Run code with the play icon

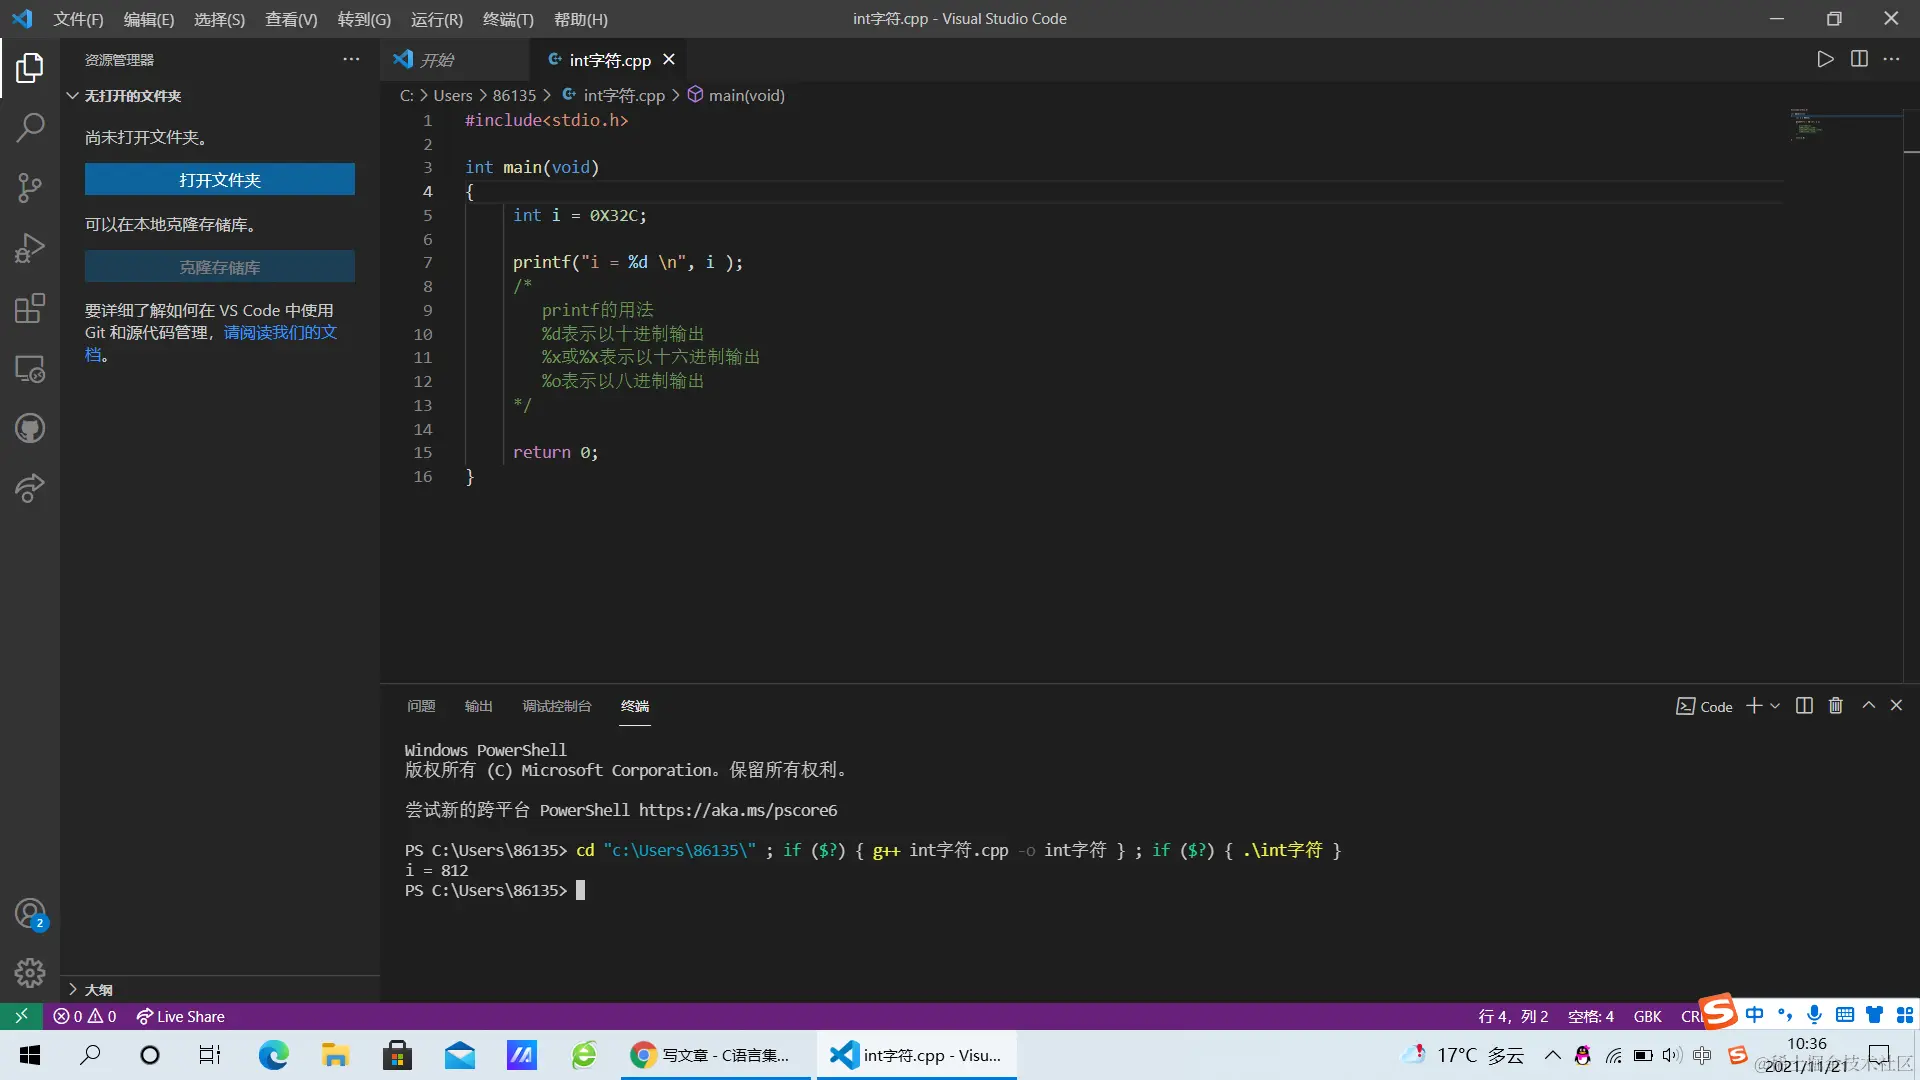click(x=1825, y=59)
